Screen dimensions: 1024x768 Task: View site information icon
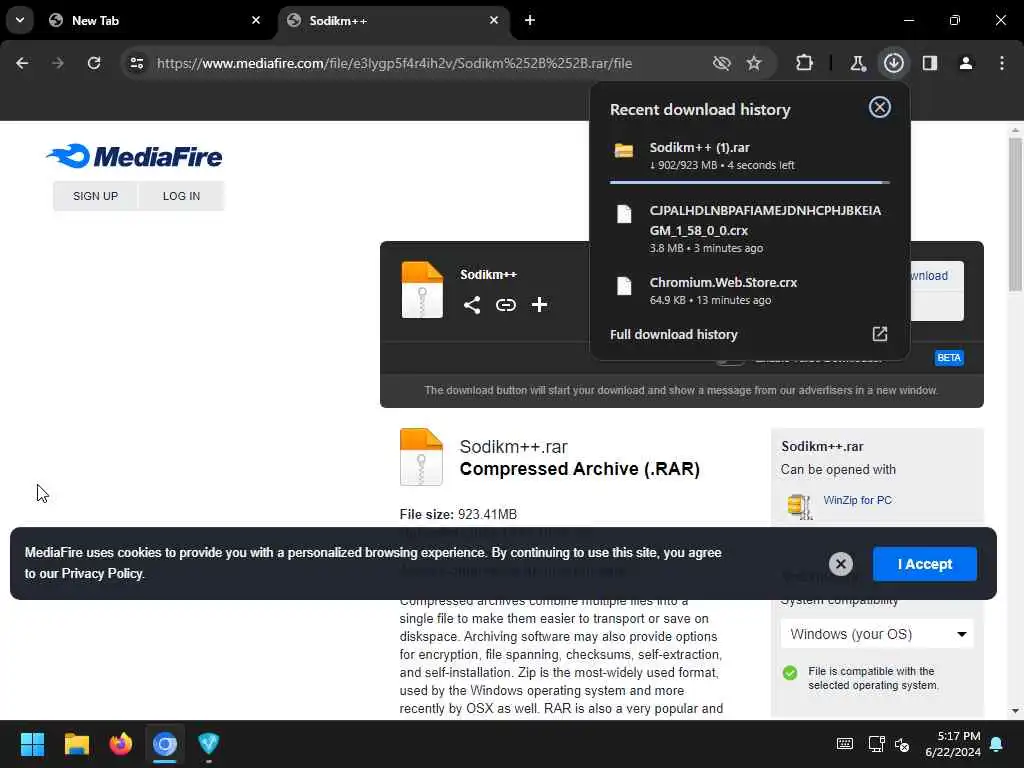point(136,63)
